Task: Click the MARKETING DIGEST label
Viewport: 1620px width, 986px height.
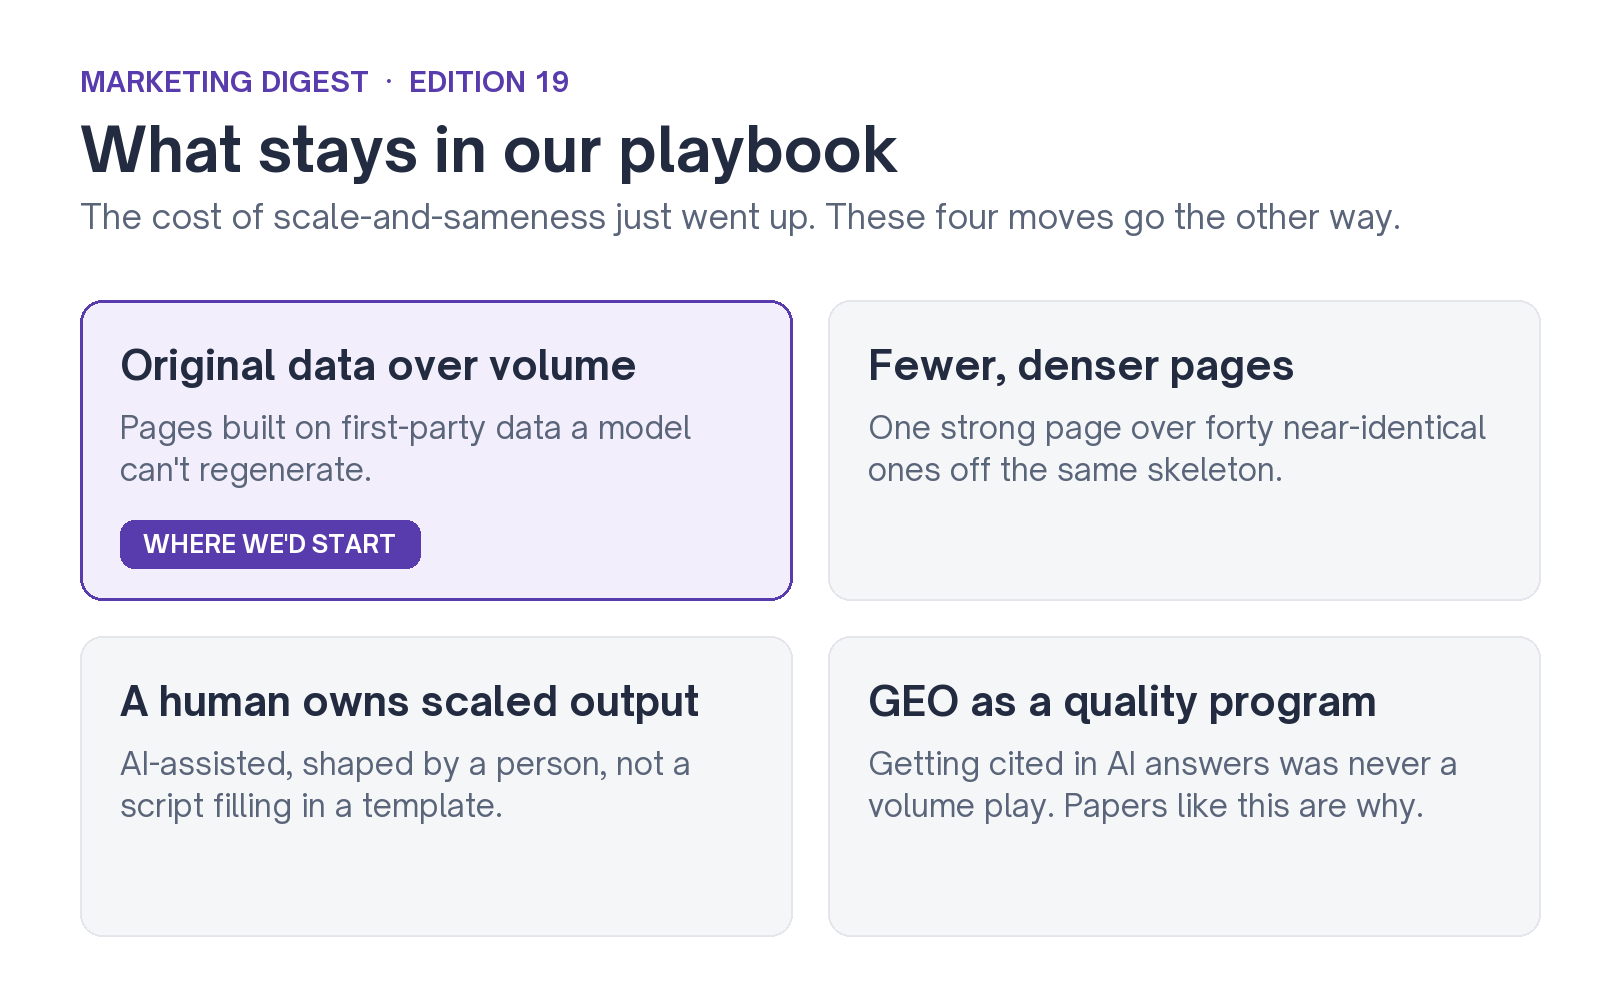Action: point(224,82)
